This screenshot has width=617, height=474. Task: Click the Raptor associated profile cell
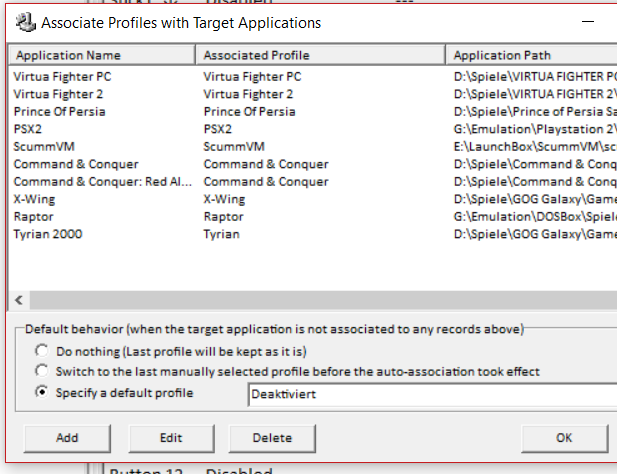224,217
